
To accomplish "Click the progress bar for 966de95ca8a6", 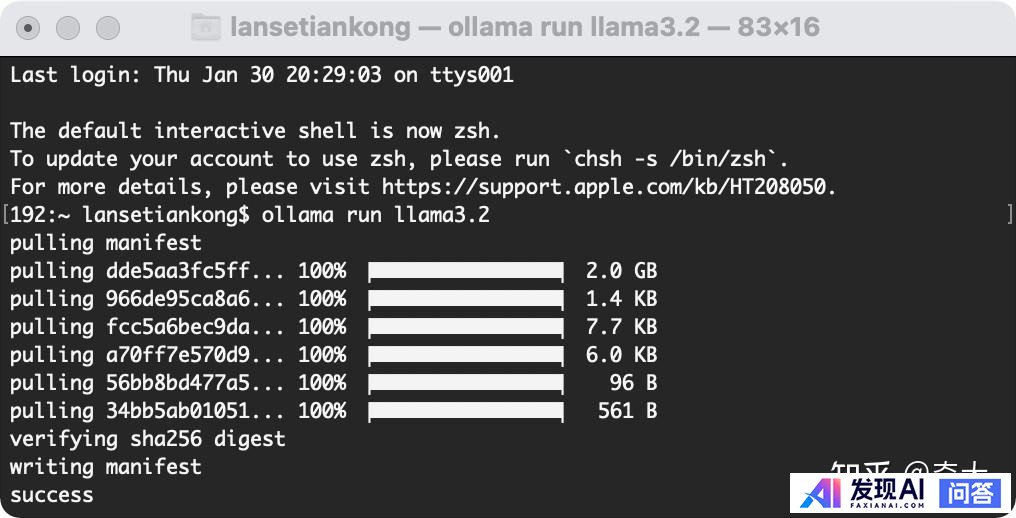I will [465, 299].
